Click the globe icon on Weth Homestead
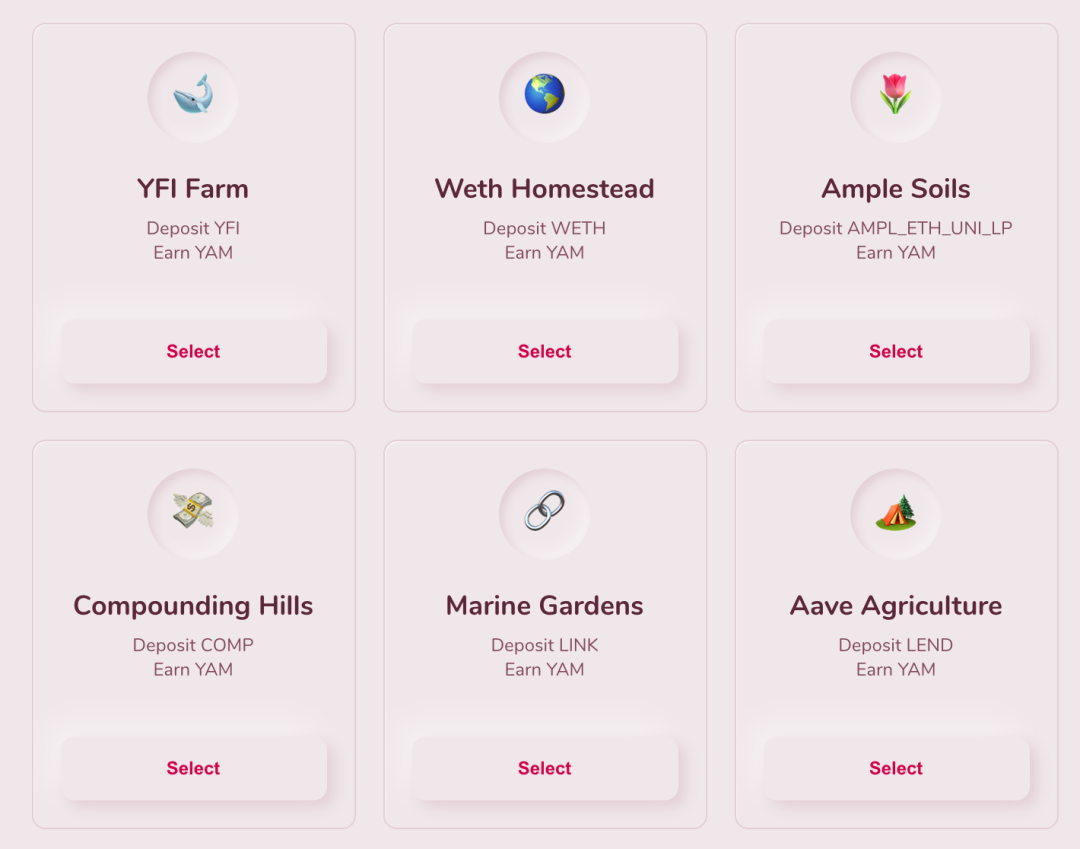Viewport: 1080px width, 849px height. (x=544, y=94)
